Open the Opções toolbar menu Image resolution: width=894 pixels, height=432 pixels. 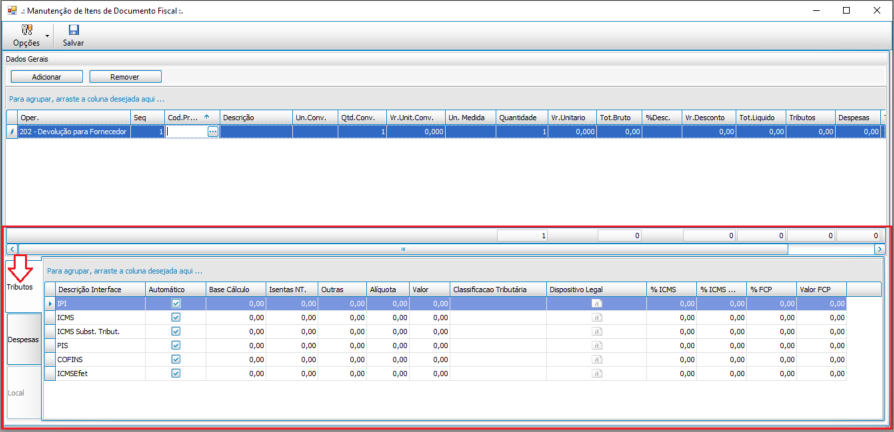pyautogui.click(x=27, y=36)
